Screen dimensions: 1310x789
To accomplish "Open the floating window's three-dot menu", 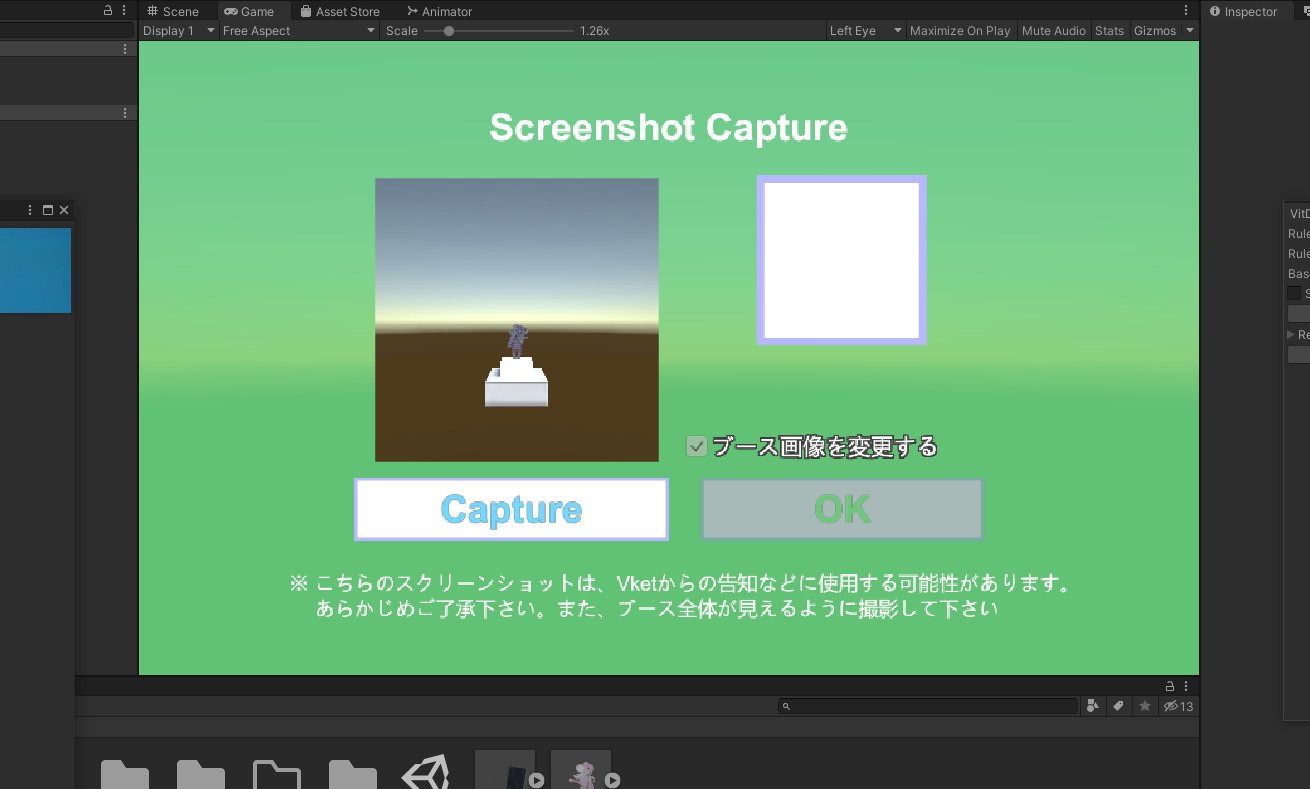I will coord(30,210).
